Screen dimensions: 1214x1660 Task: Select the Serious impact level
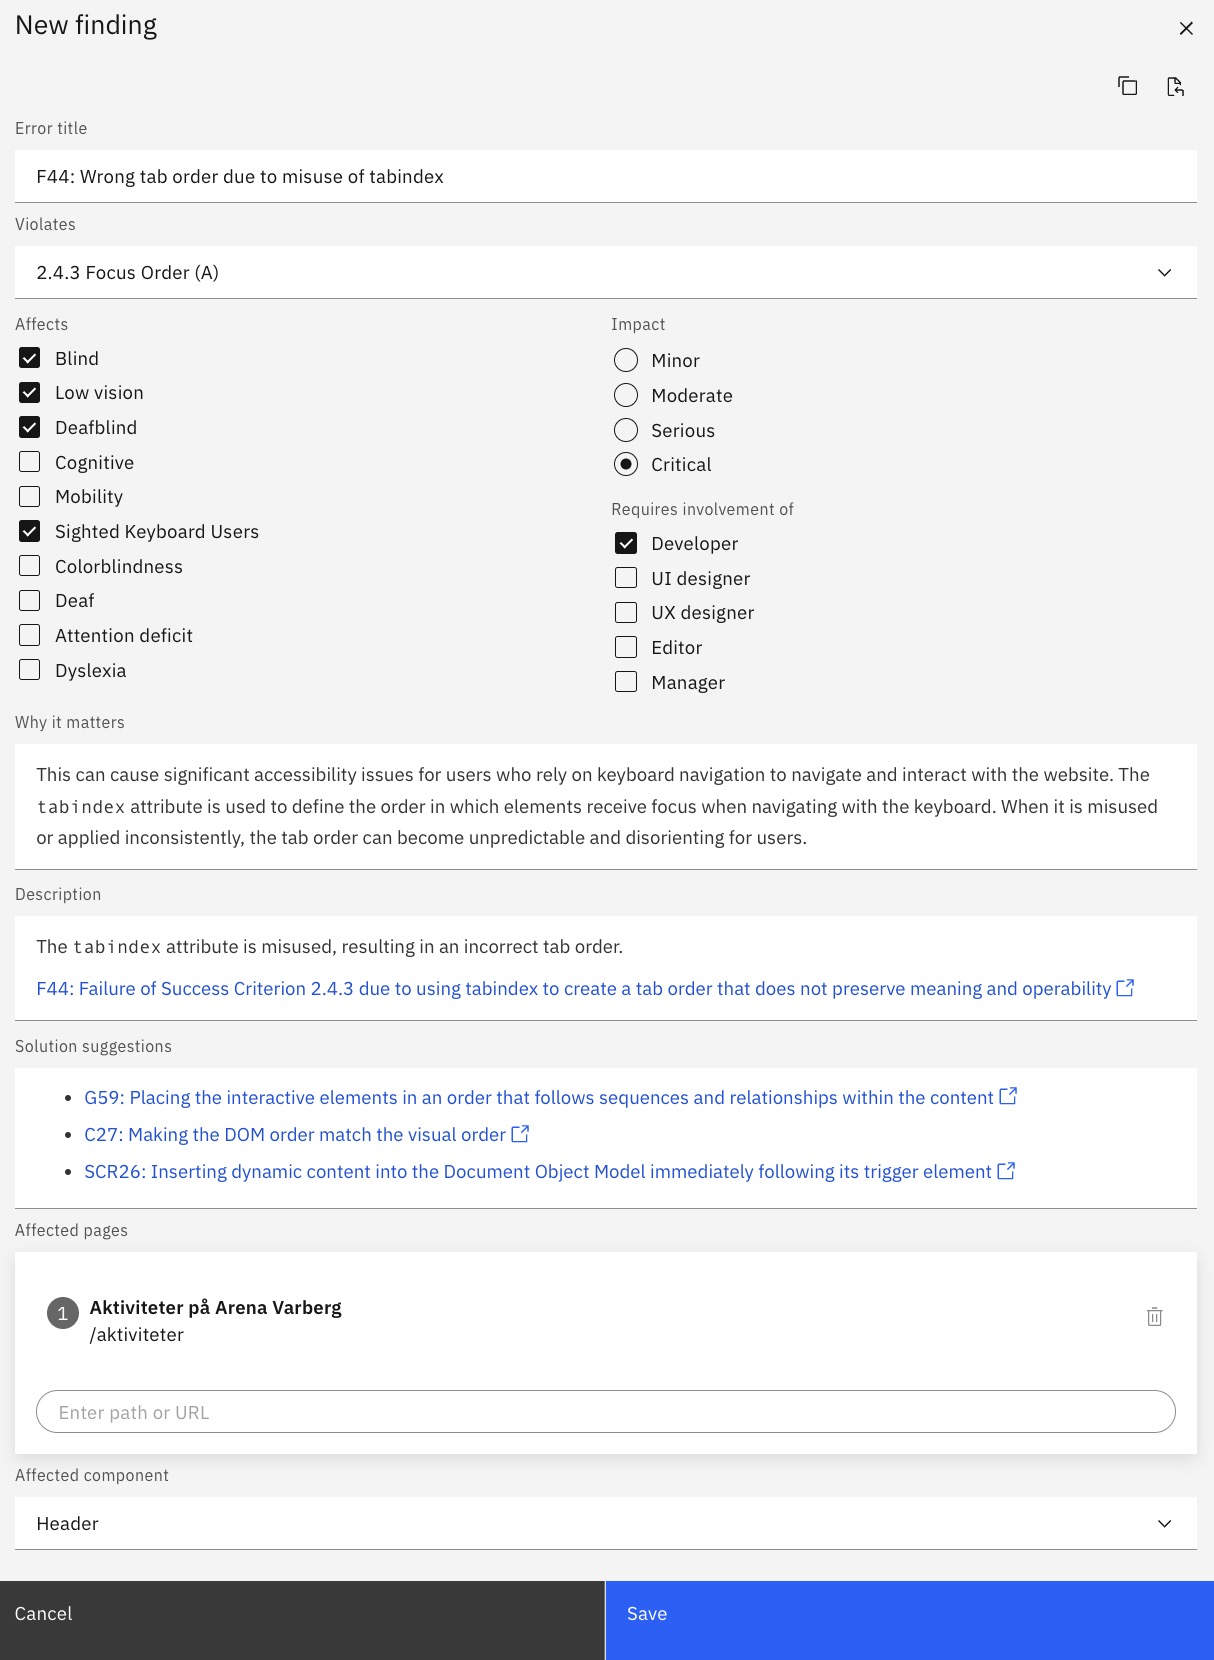(x=626, y=430)
